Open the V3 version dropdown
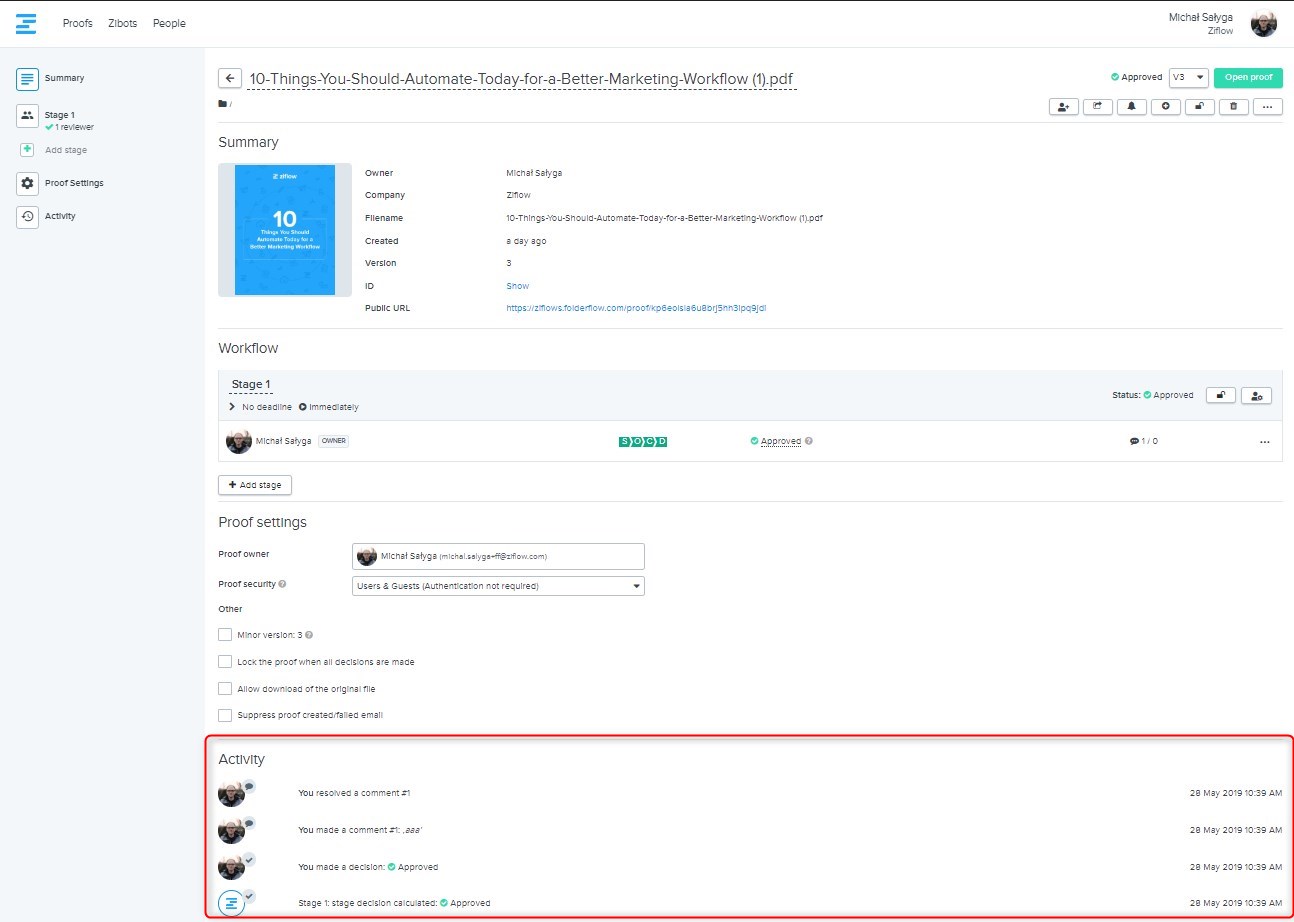This screenshot has height=922, width=1294. pos(1189,77)
